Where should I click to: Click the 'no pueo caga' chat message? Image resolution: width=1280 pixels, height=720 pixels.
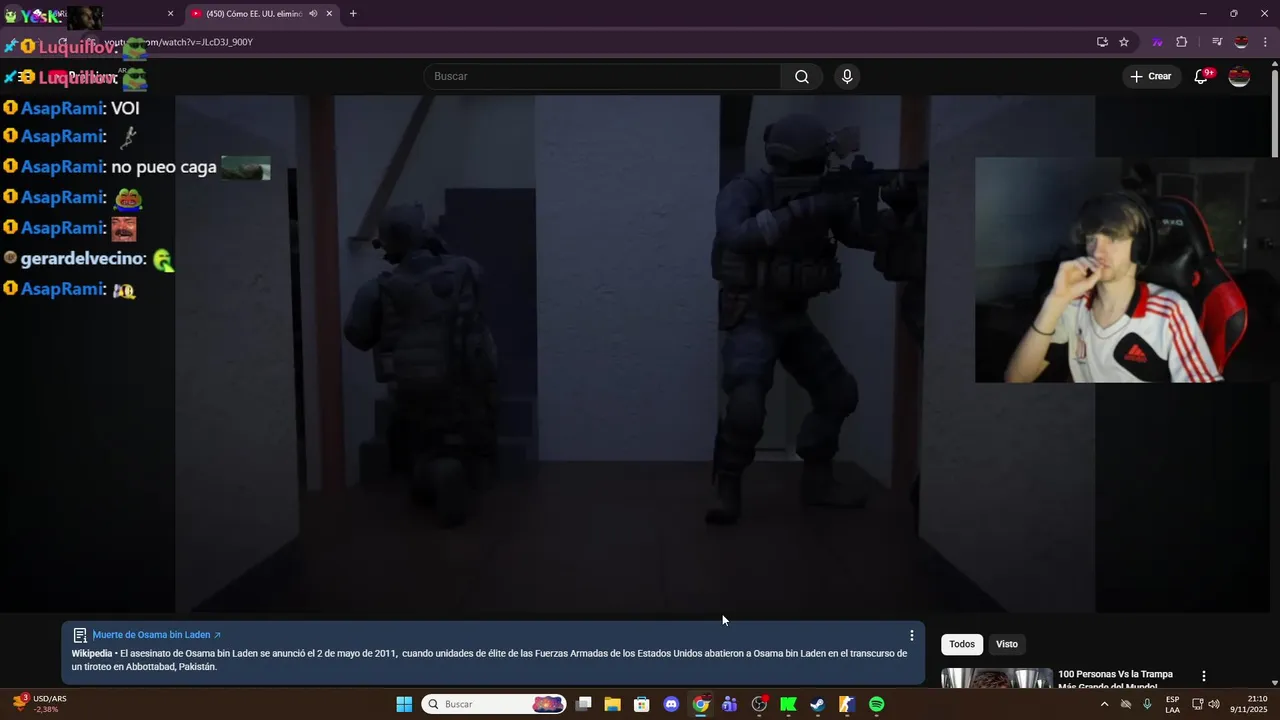coord(164,167)
